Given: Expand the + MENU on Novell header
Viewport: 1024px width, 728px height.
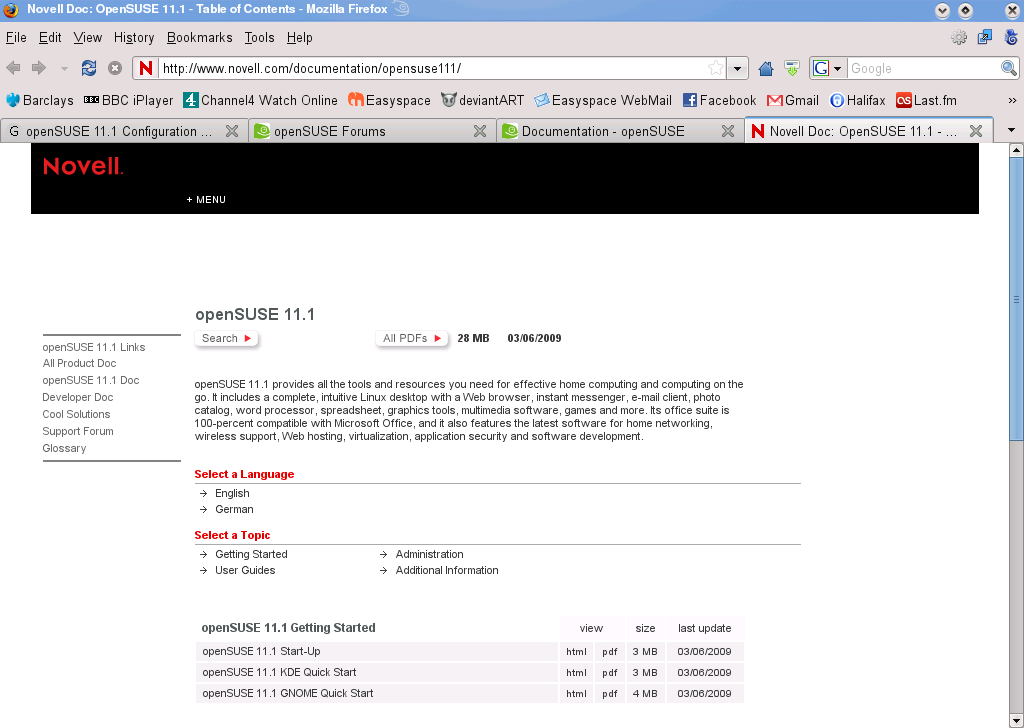Looking at the screenshot, I should [x=206, y=200].
